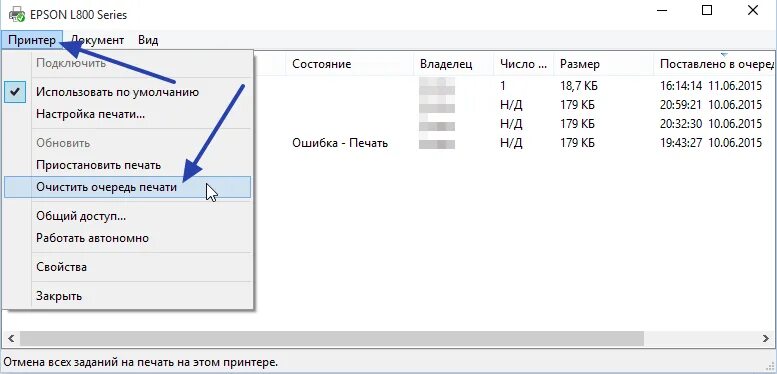The image size is (777, 374).
Task: Click the left scroll arrow of horizontal scrollbar
Action: pyautogui.click(x=11, y=339)
